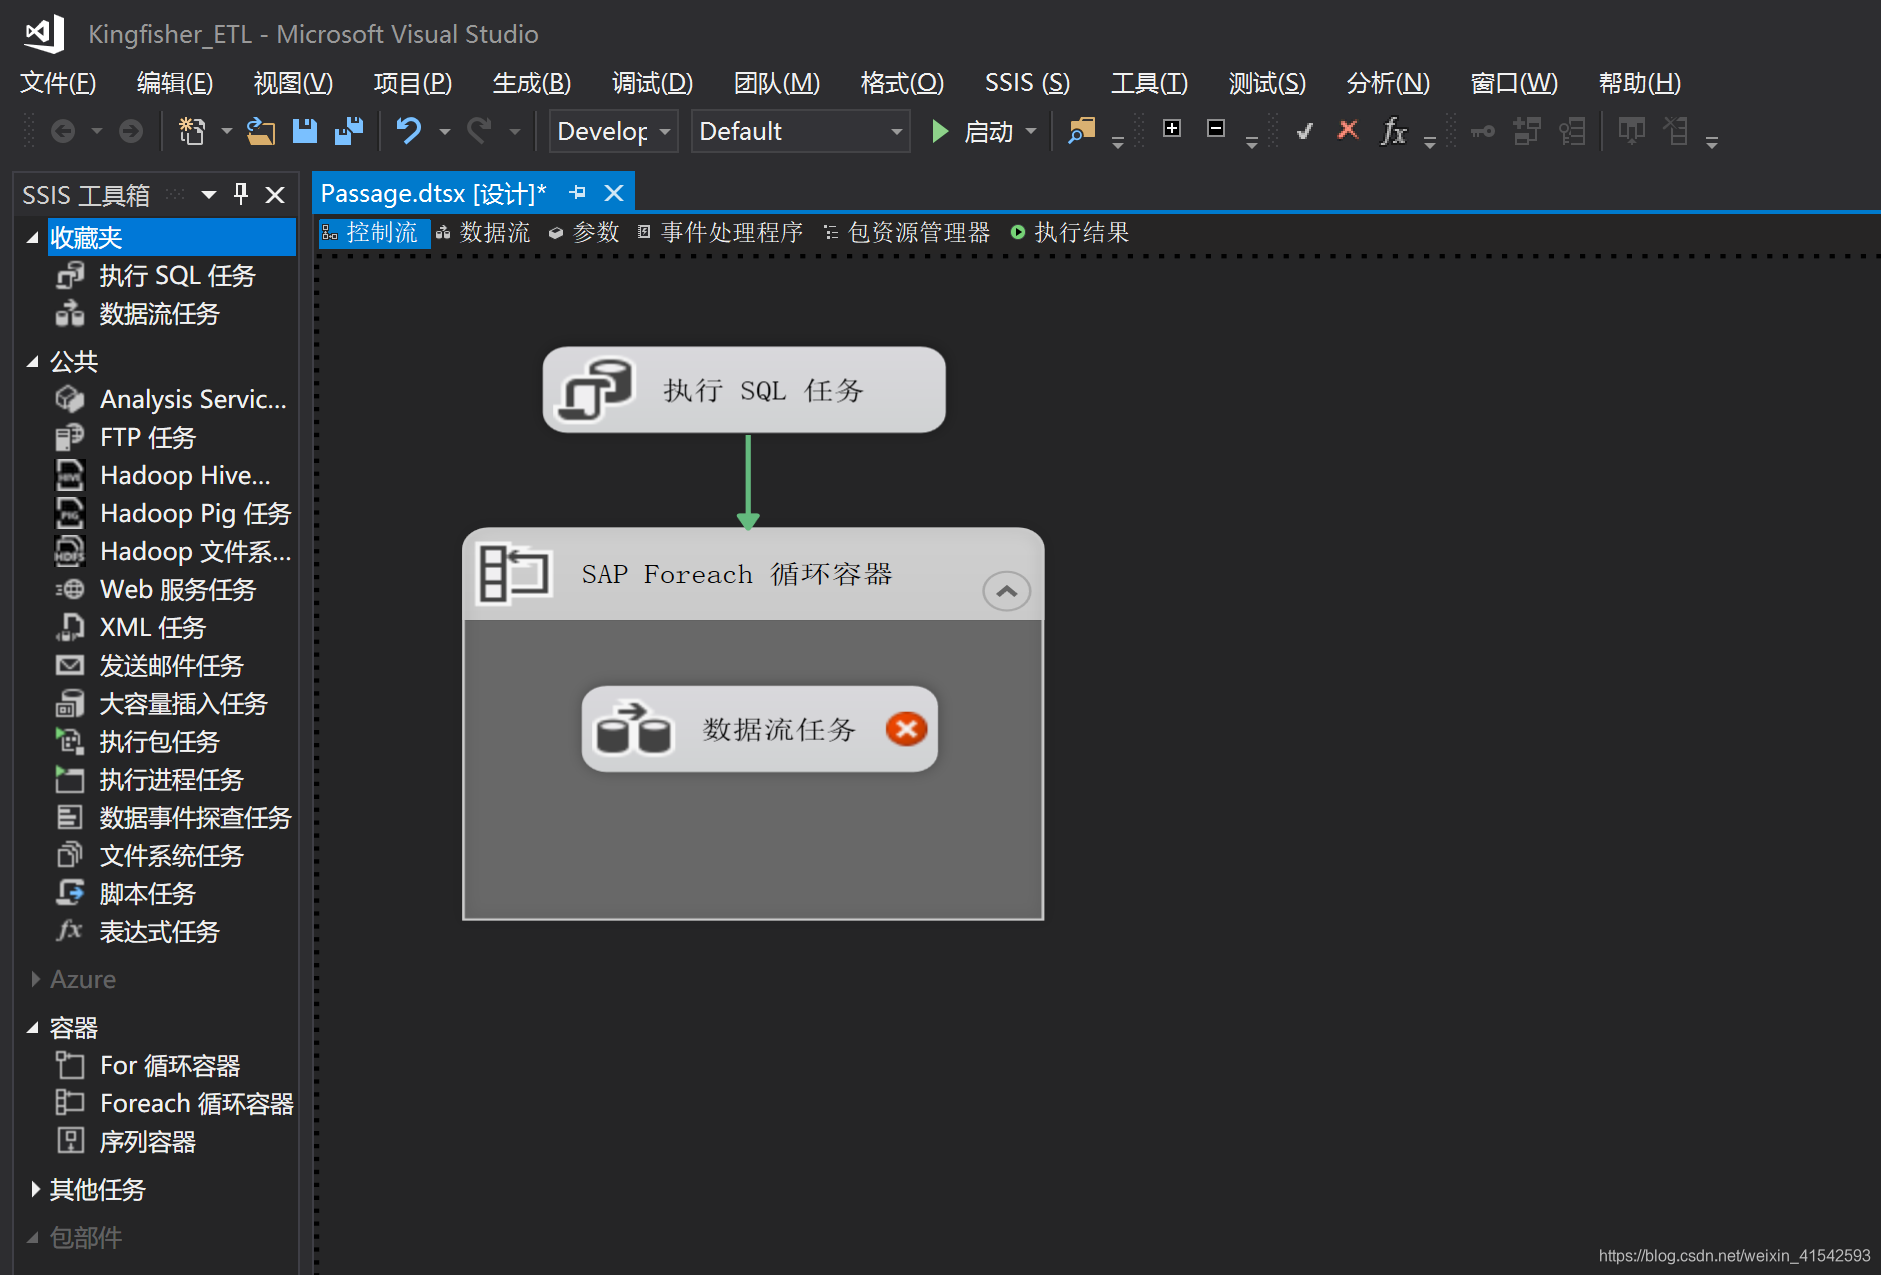Switch to the 参数 tab
Viewport: 1881px width, 1275px height.
(x=585, y=233)
